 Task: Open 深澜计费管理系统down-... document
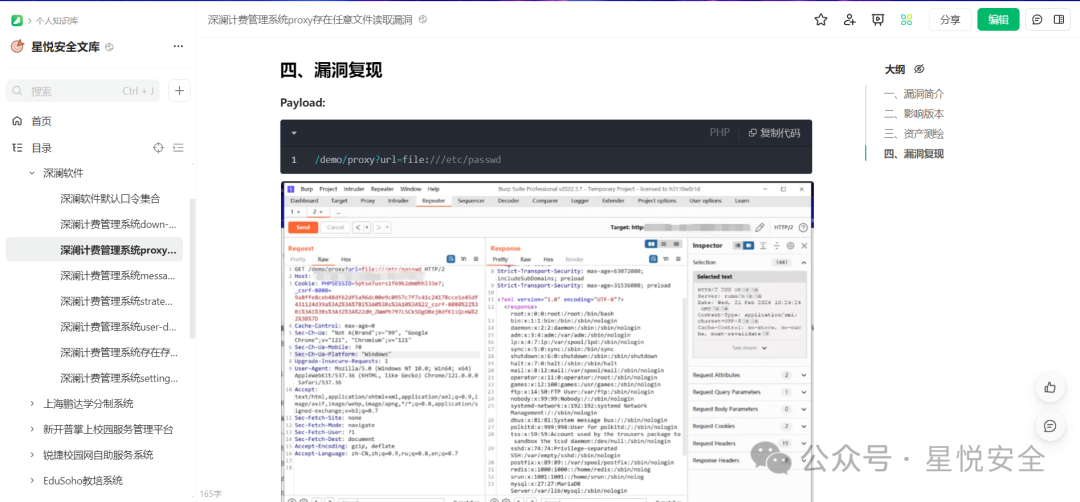118,224
